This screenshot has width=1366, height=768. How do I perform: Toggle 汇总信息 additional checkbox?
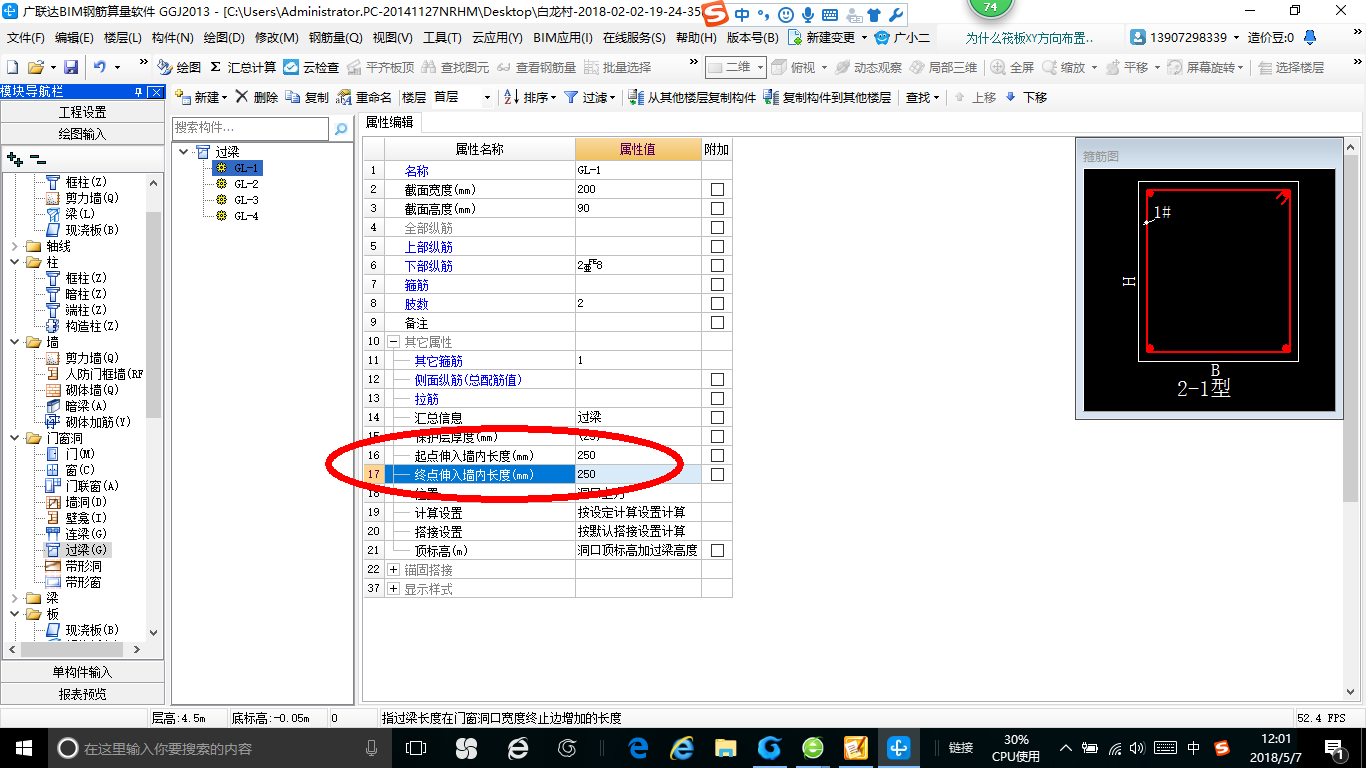(717, 417)
